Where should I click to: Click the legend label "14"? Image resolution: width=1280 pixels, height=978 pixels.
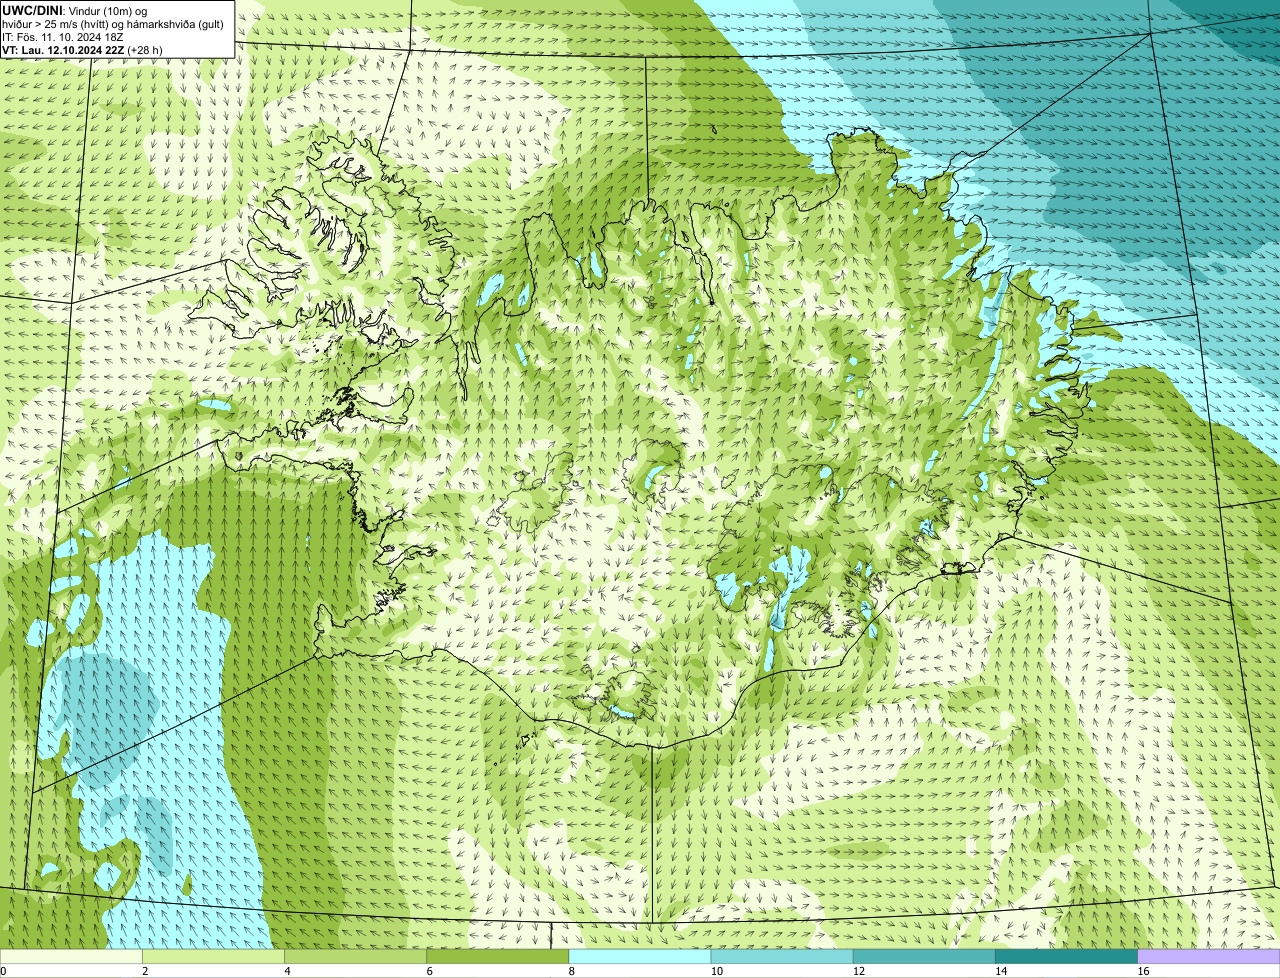pyautogui.click(x=1001, y=971)
